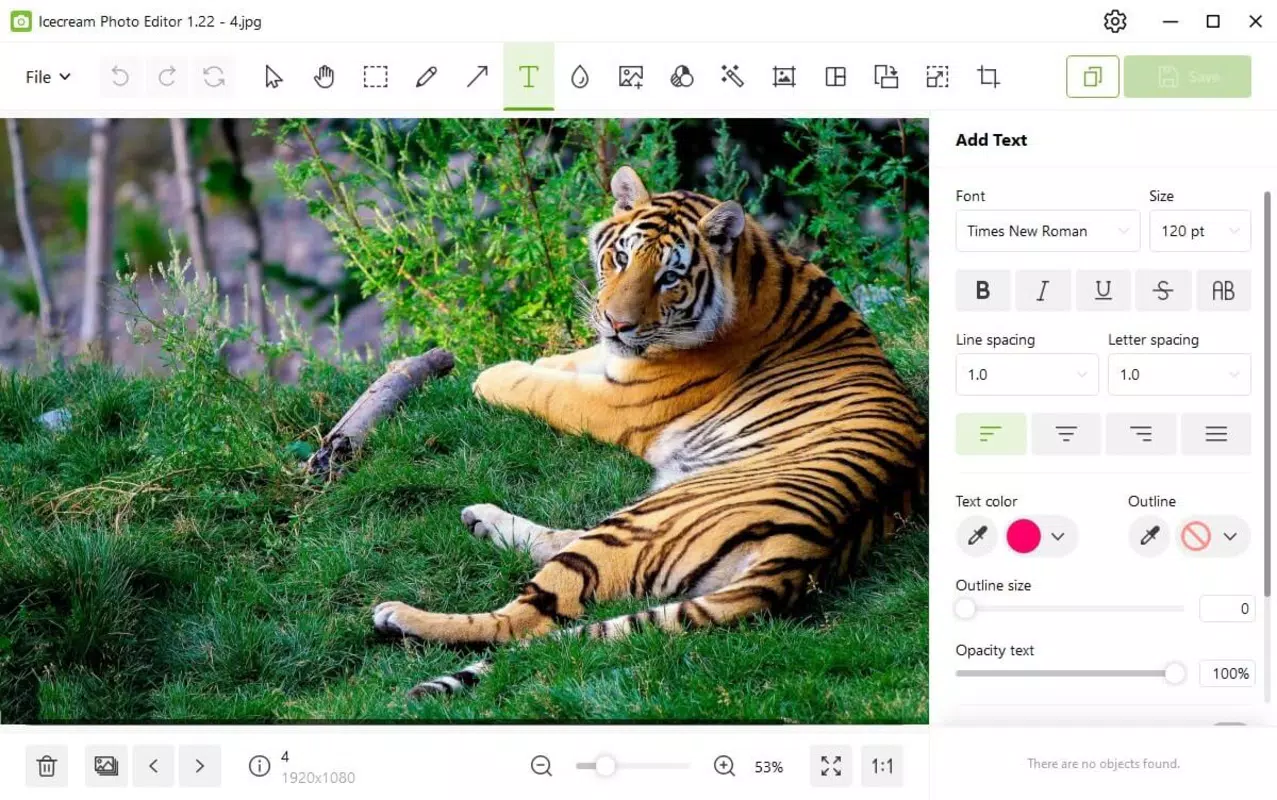Screen dimensions: 1277x800
Task: Click the Redo arrow icon
Action: click(167, 77)
